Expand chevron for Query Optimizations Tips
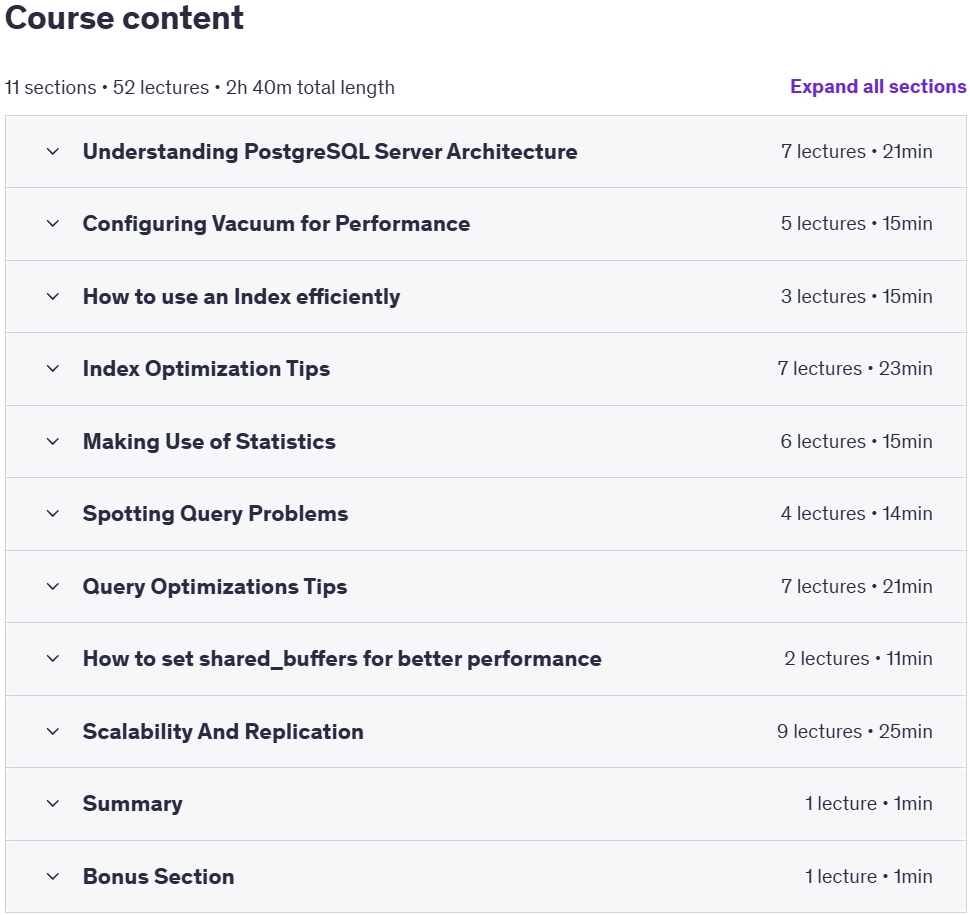970x915 pixels. [53, 586]
